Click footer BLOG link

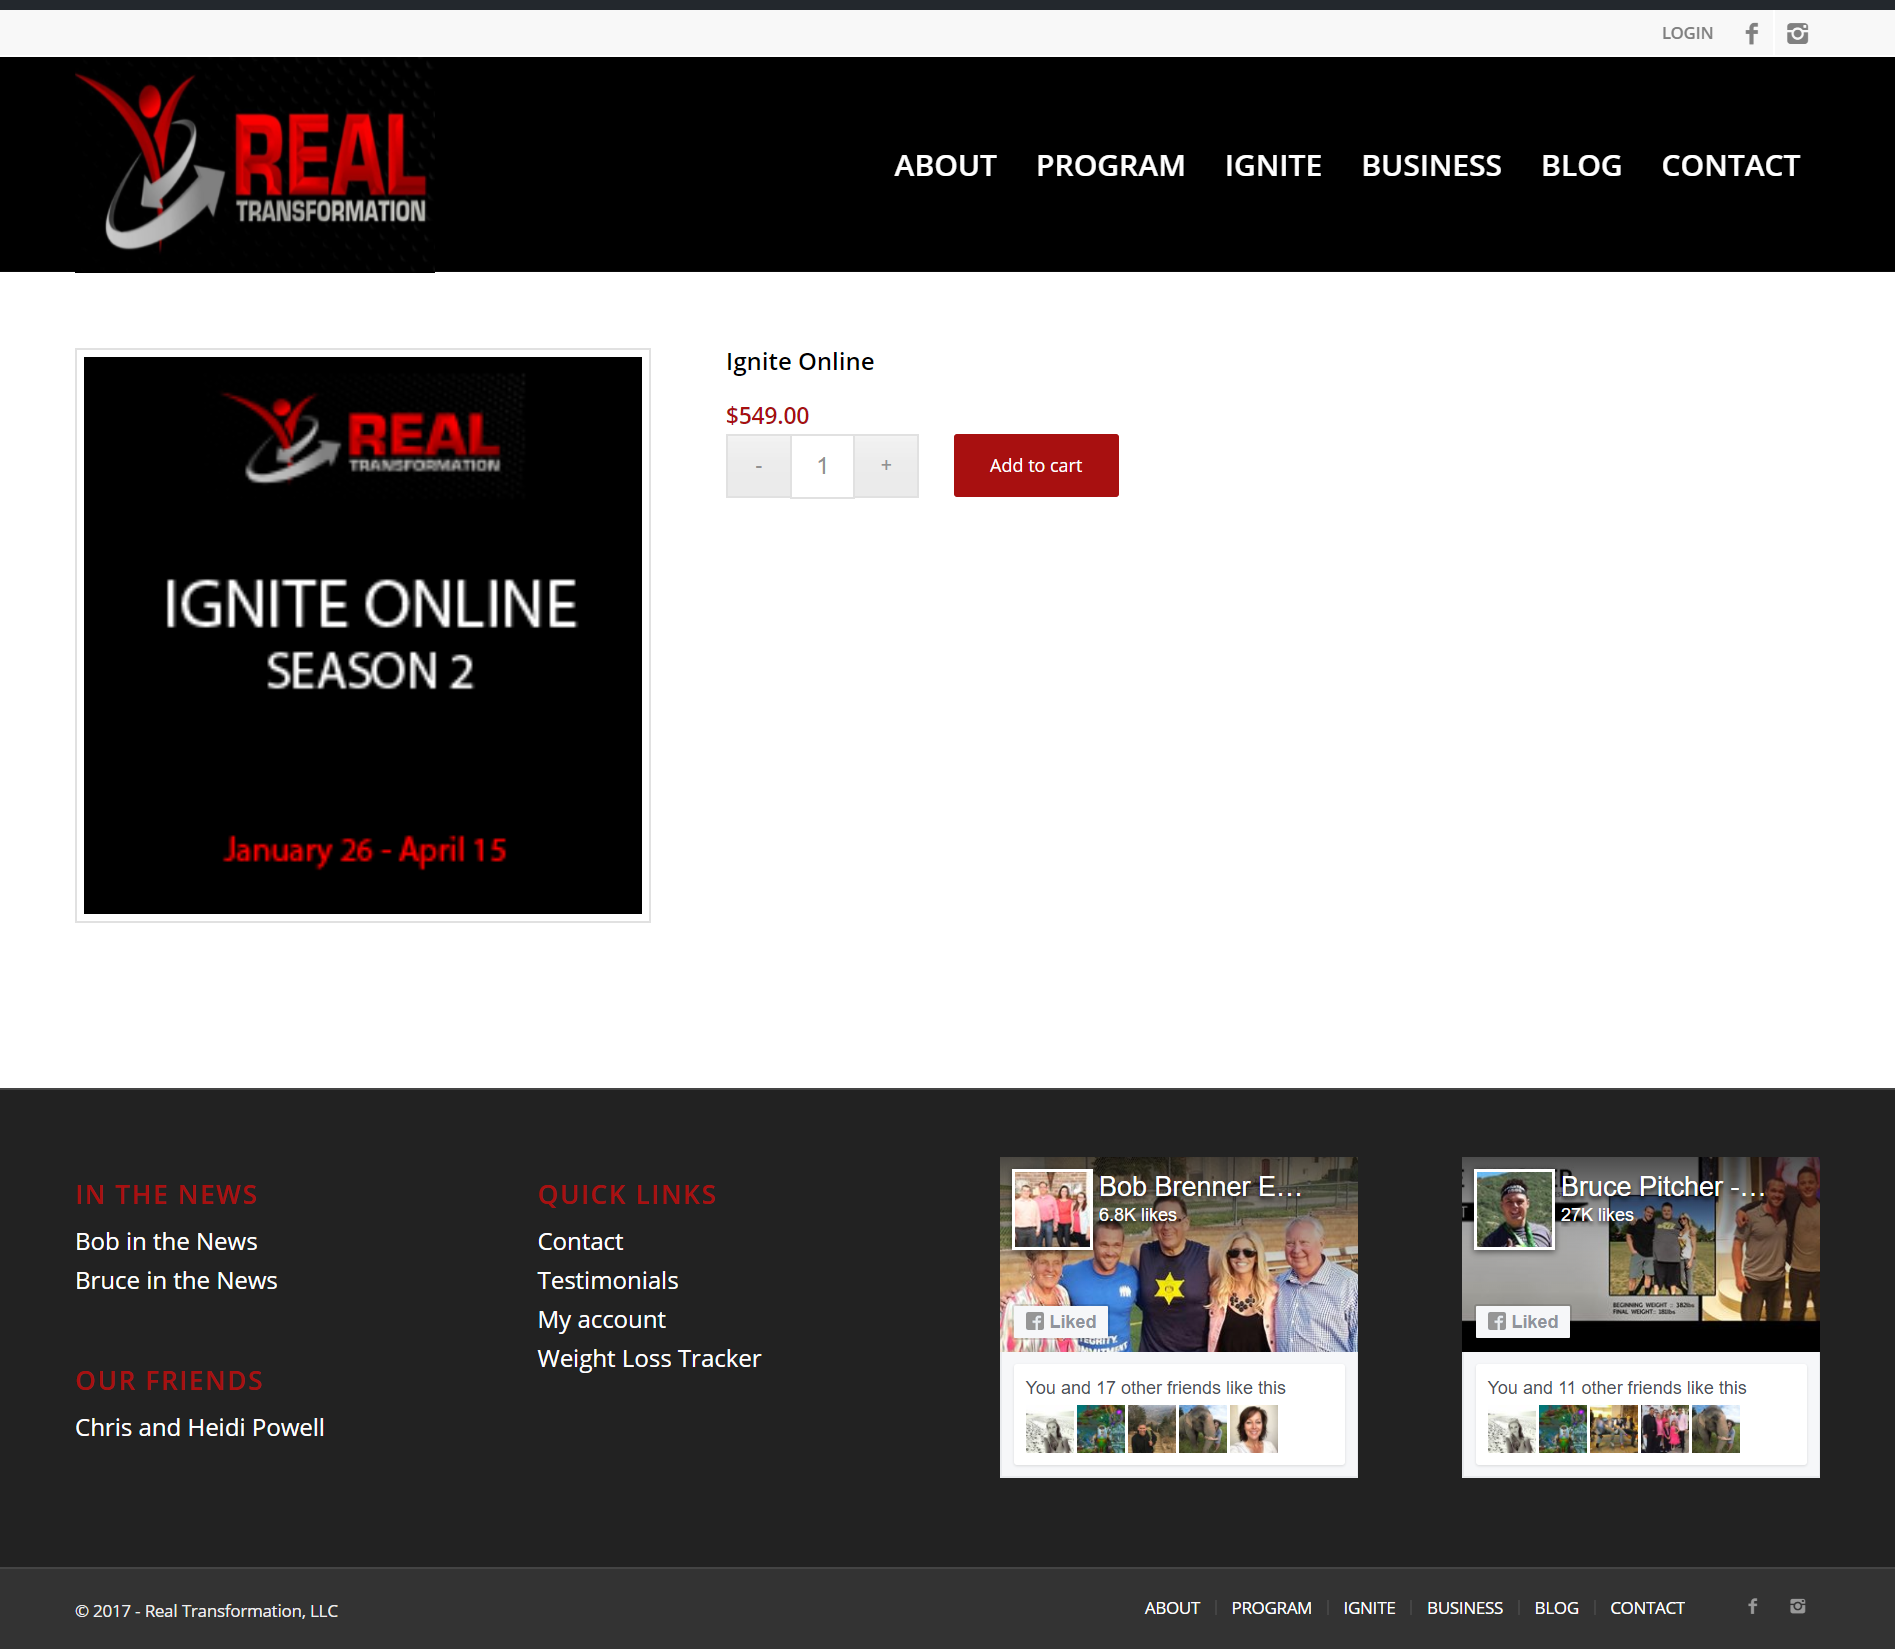point(1556,1609)
